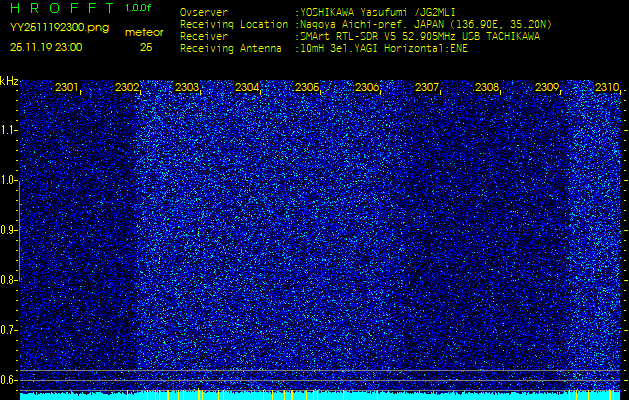The image size is (629, 400).
Task: Click the 2310 time marker
Action: (x=607, y=87)
